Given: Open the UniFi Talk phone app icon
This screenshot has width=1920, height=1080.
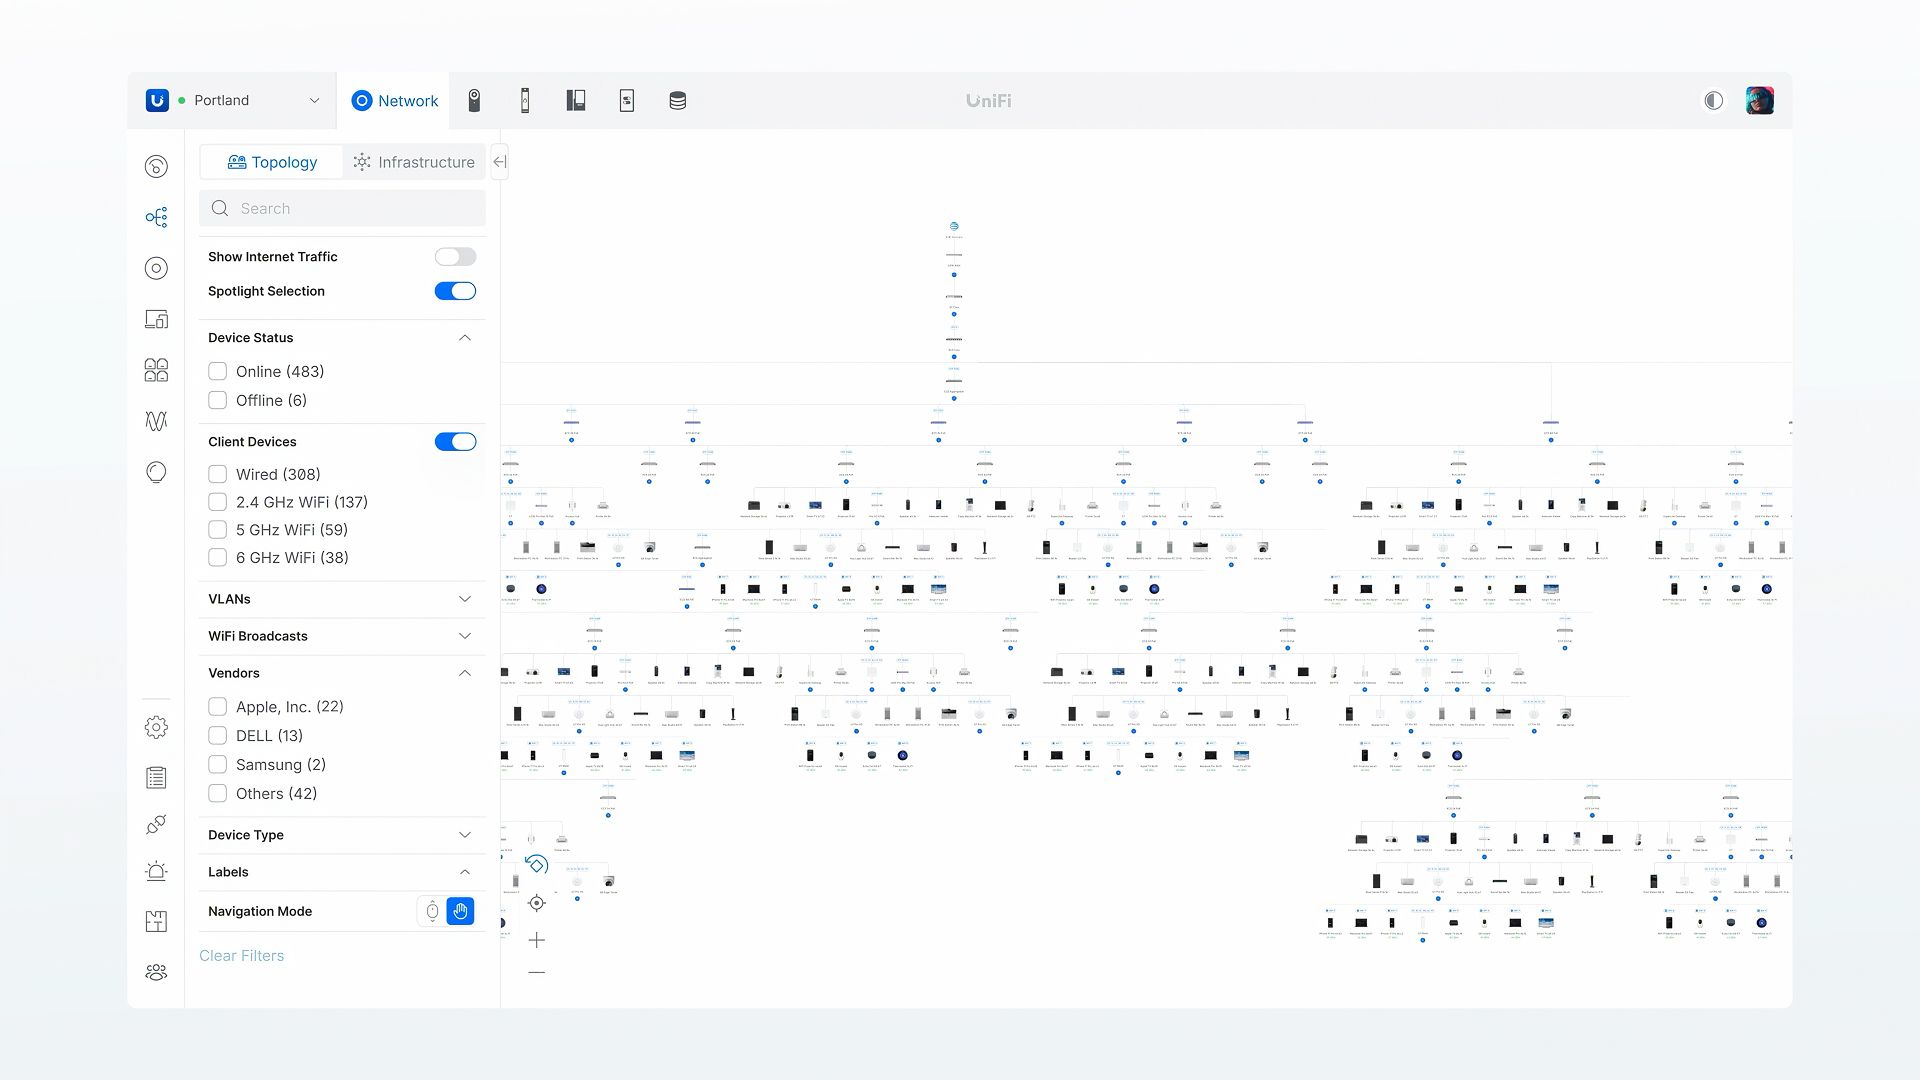Looking at the screenshot, I should point(576,100).
